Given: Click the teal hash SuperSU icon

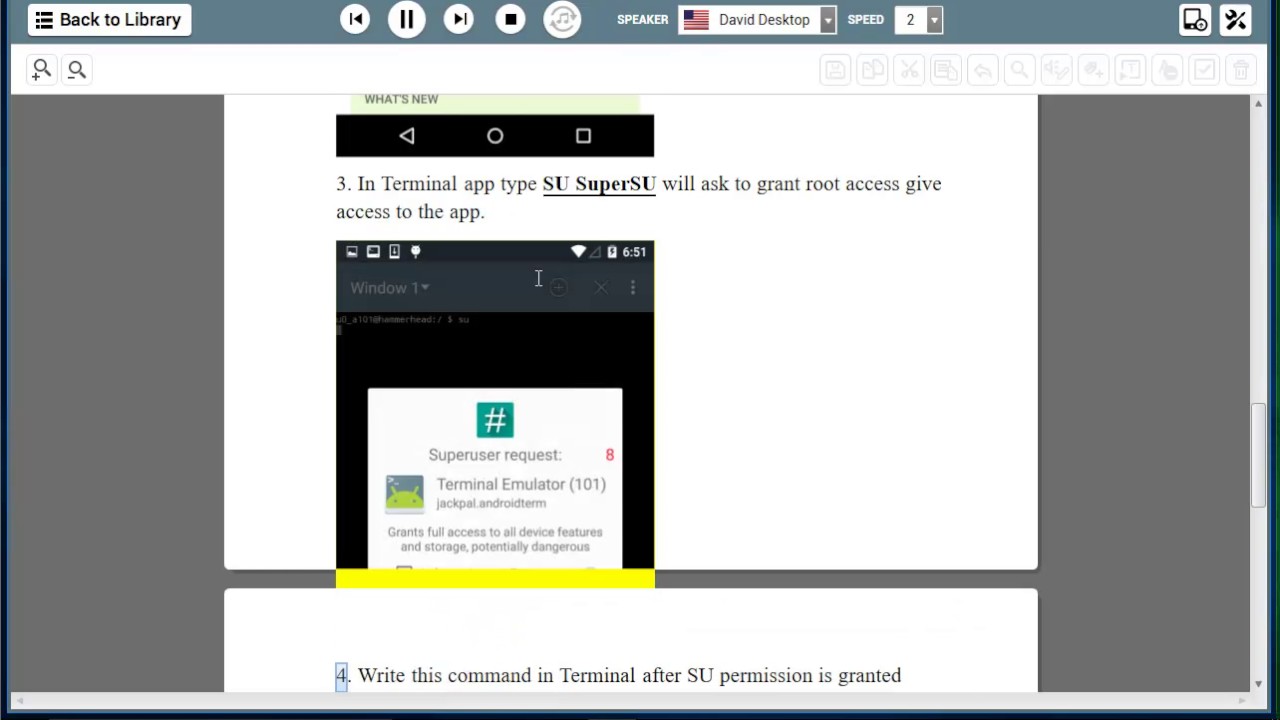Looking at the screenshot, I should 495,420.
